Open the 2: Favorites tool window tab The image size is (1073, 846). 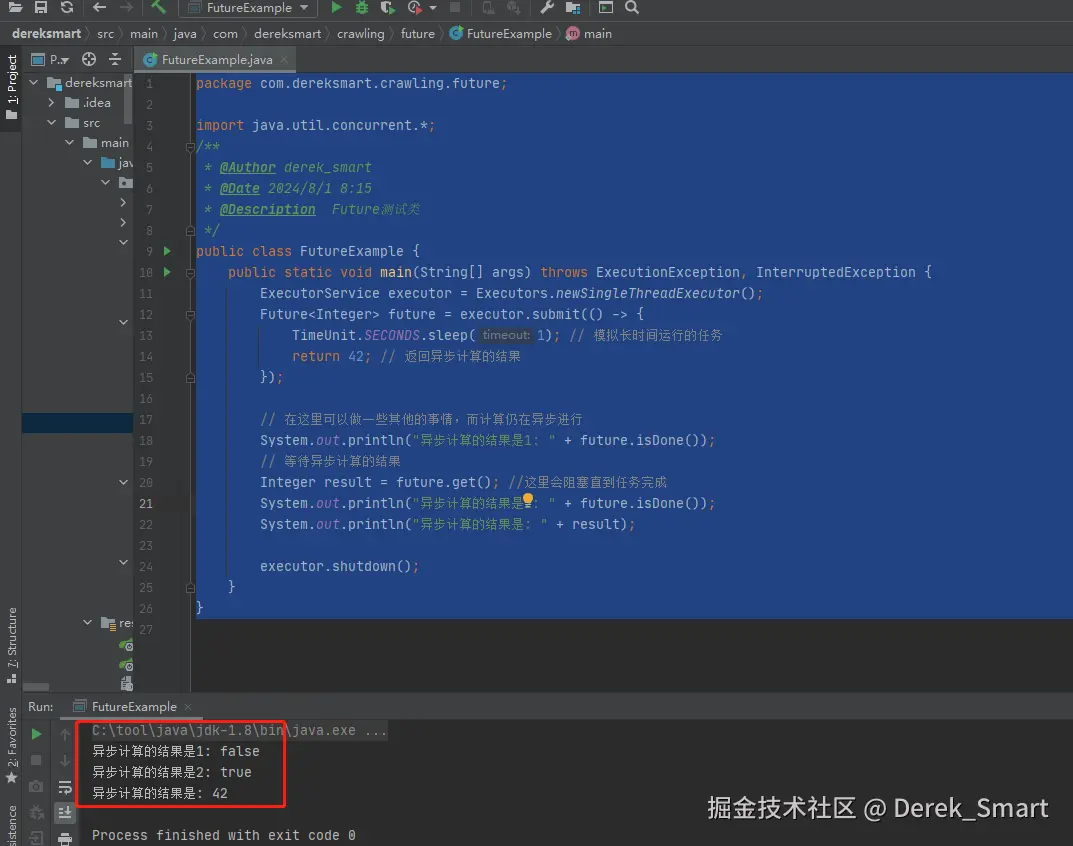[x=12, y=745]
